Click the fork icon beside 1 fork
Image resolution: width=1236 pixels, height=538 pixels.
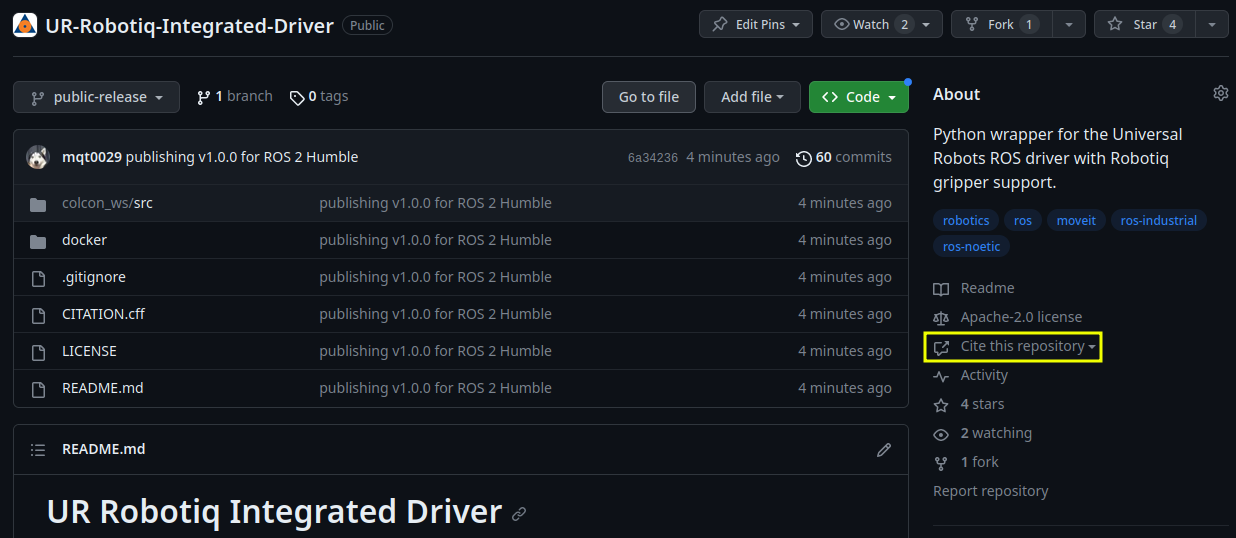click(941, 463)
